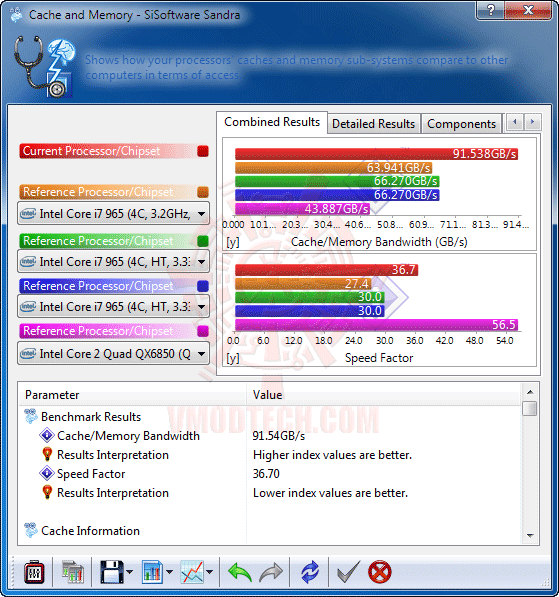Click the results list scrollbar thumb

pyautogui.click(x=530, y=409)
